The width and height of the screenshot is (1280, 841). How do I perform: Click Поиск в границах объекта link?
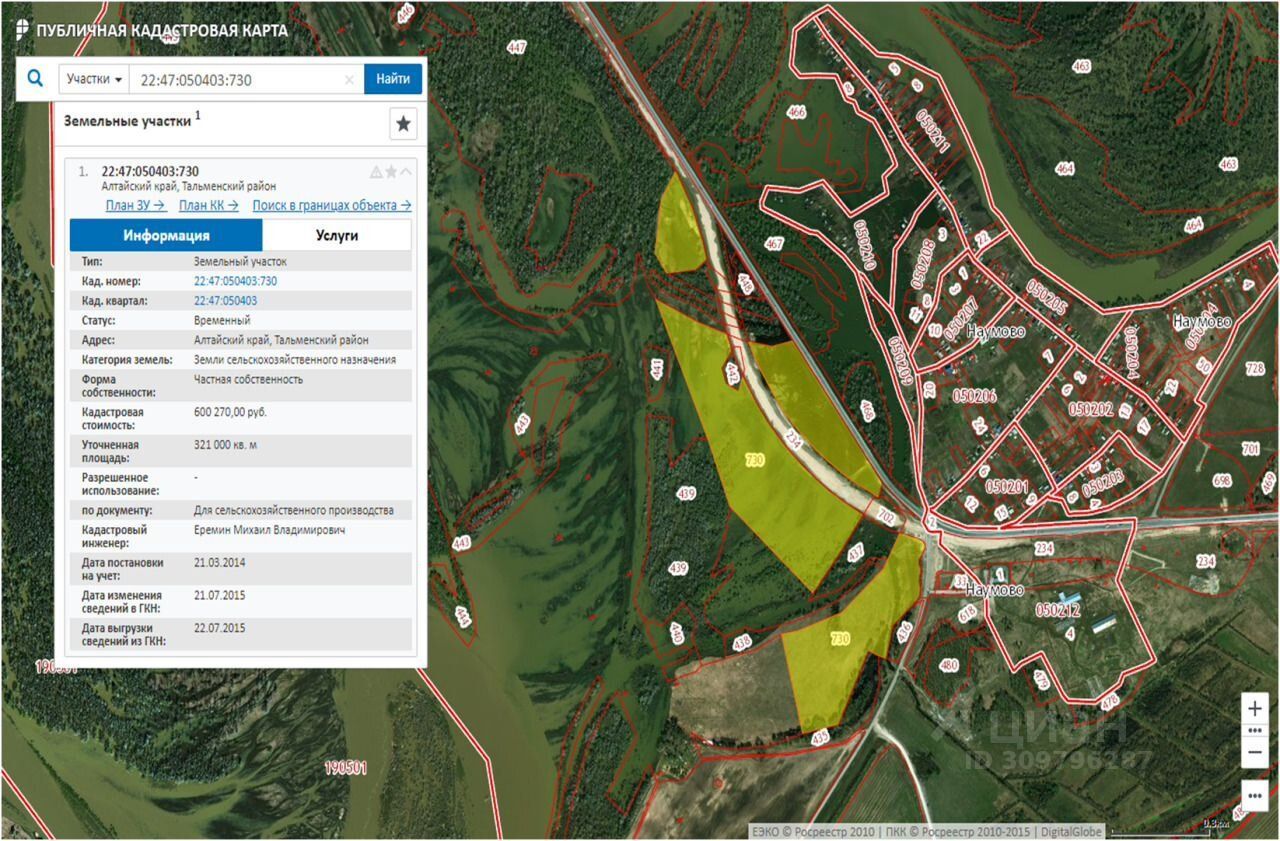click(x=332, y=205)
